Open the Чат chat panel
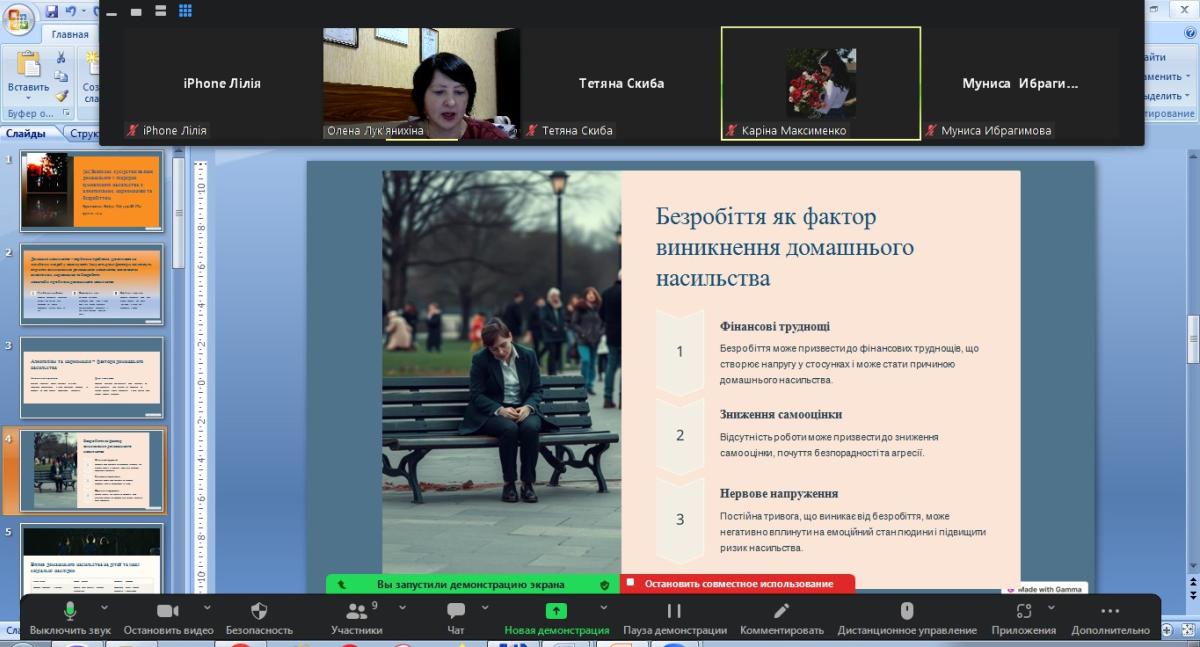Image resolution: width=1200 pixels, height=647 pixels. 456,616
